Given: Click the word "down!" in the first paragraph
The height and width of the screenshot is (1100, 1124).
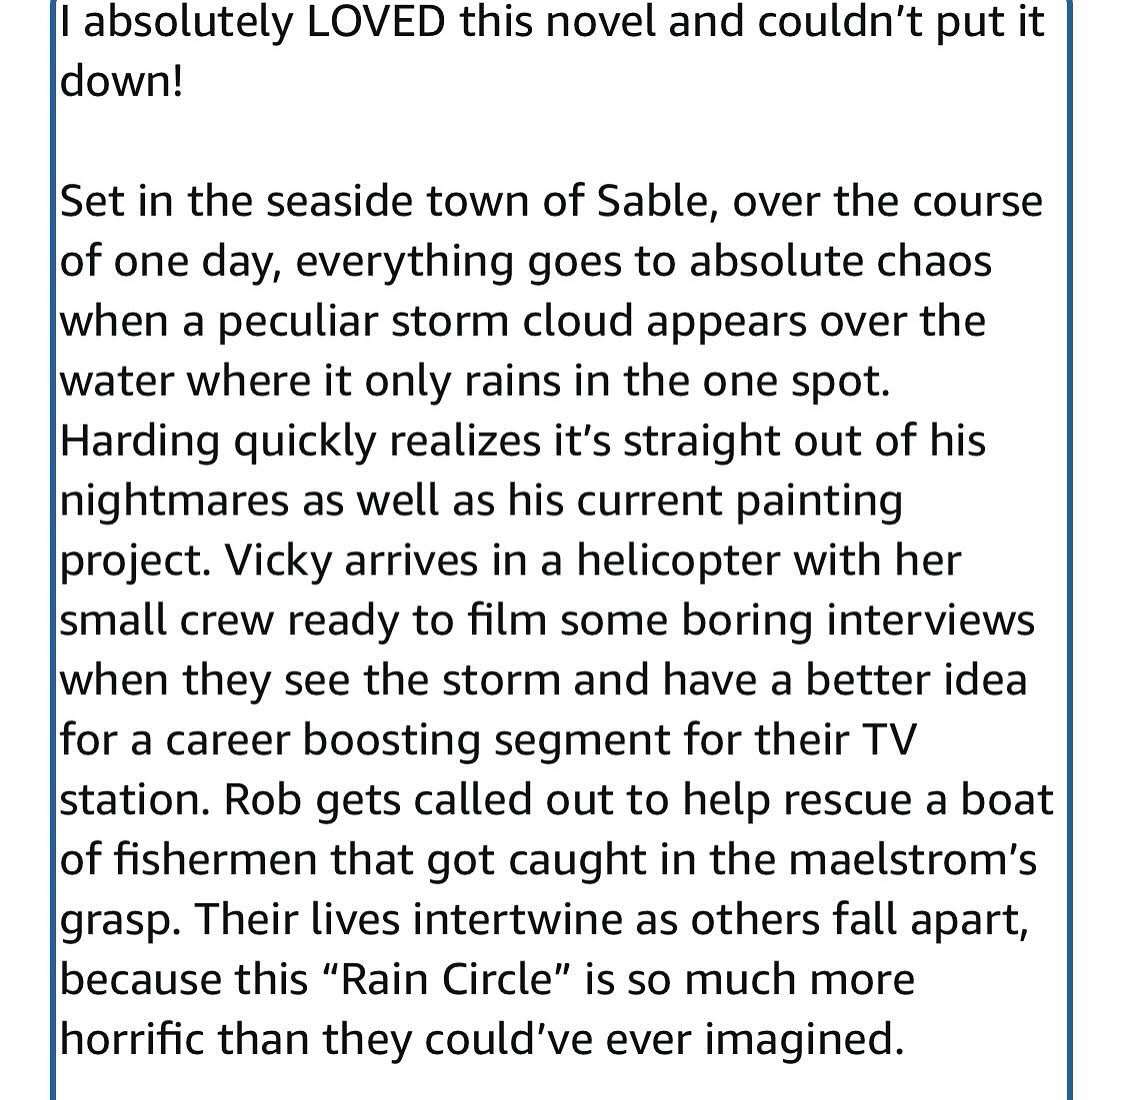Looking at the screenshot, I should [x=122, y=82].
